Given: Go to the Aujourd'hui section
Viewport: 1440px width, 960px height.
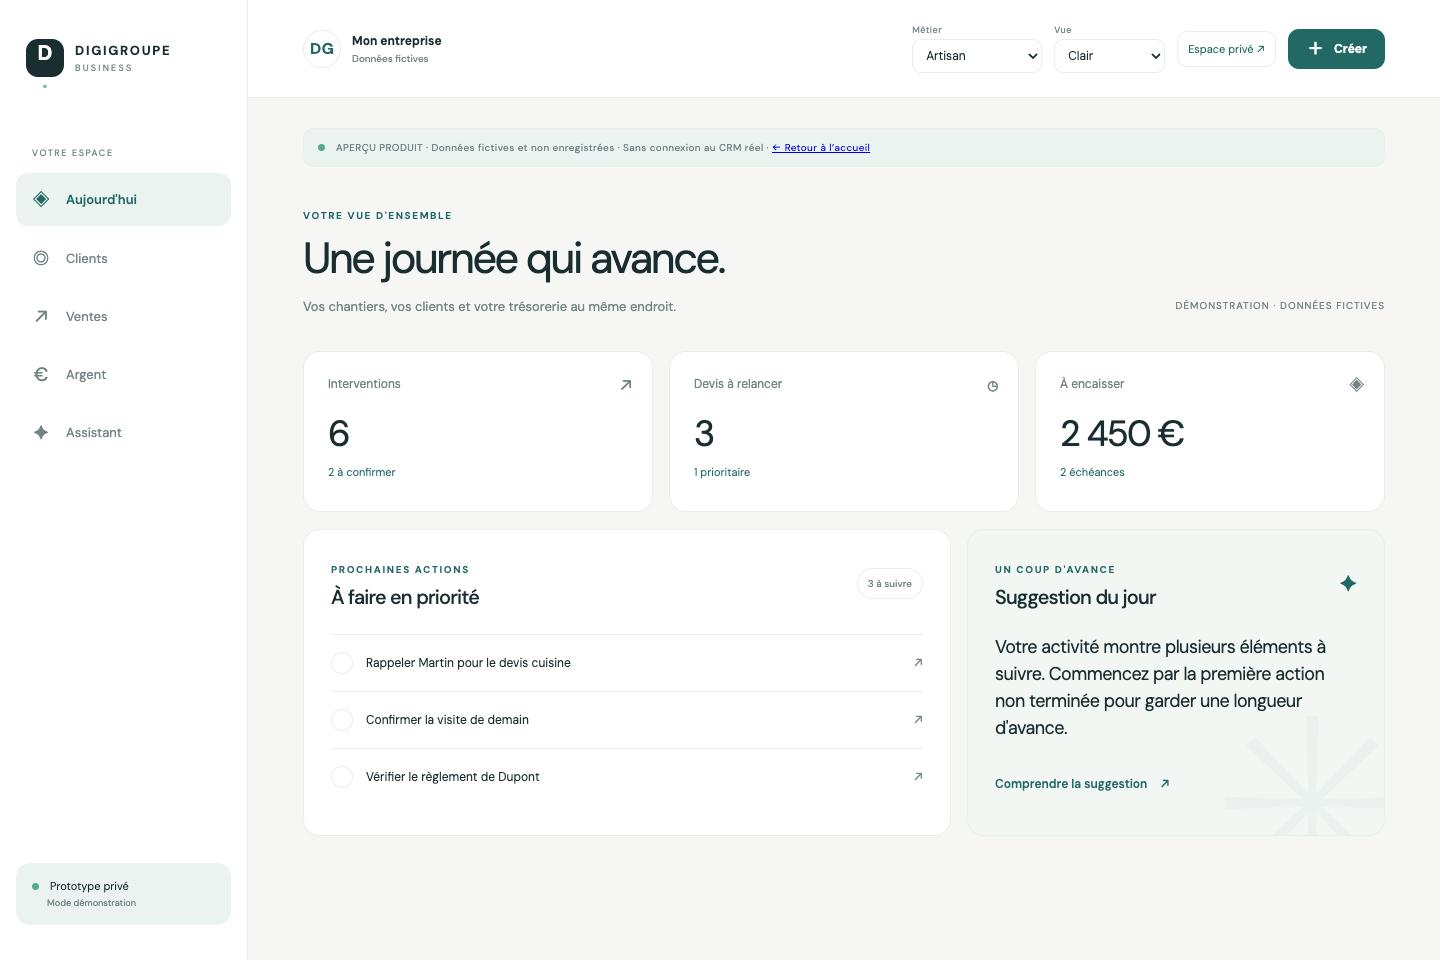Looking at the screenshot, I should pos(123,199).
